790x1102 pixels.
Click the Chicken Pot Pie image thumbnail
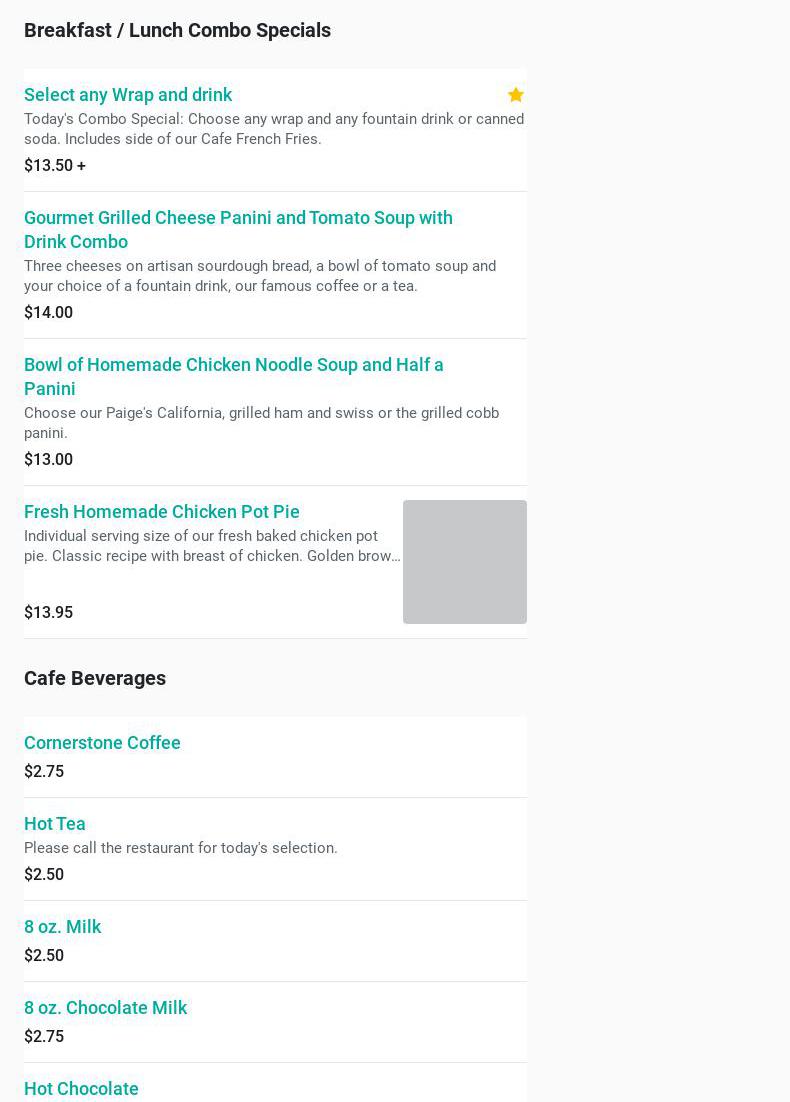coord(464,562)
